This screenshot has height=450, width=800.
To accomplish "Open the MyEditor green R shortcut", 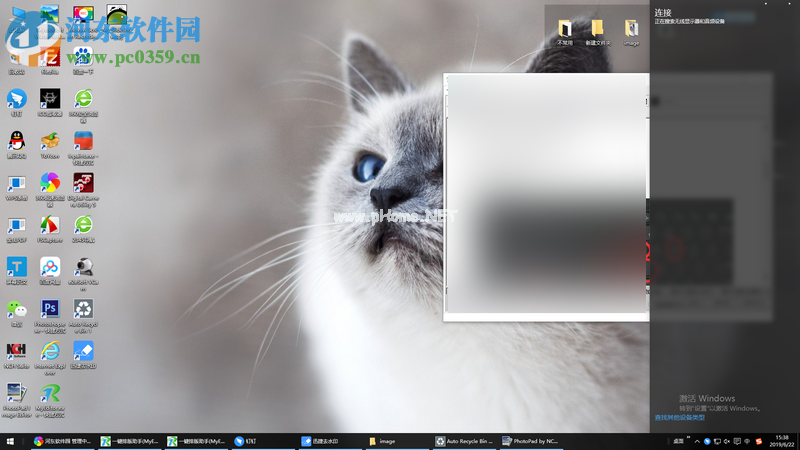I will [x=49, y=401].
